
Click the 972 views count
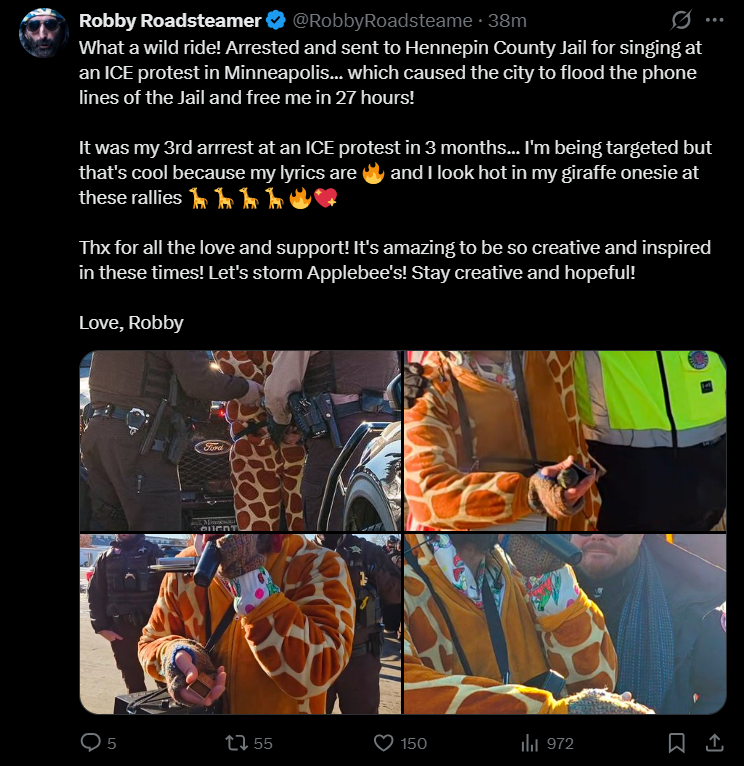coord(560,744)
